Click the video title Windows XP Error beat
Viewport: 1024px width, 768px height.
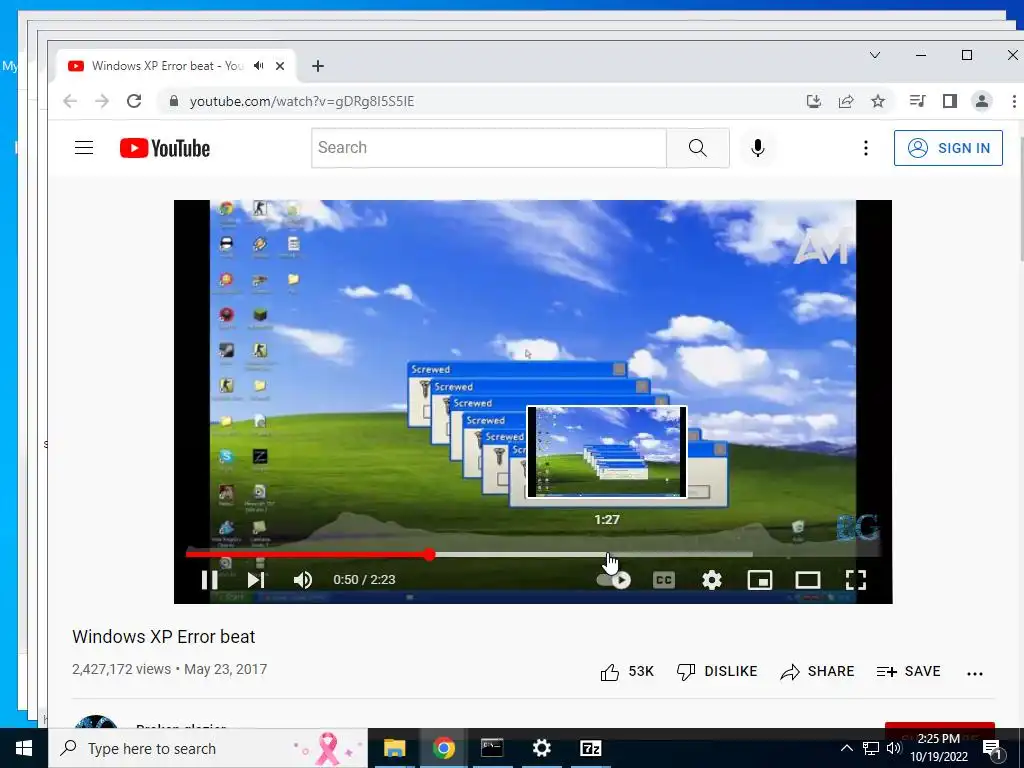pyautogui.click(x=163, y=637)
